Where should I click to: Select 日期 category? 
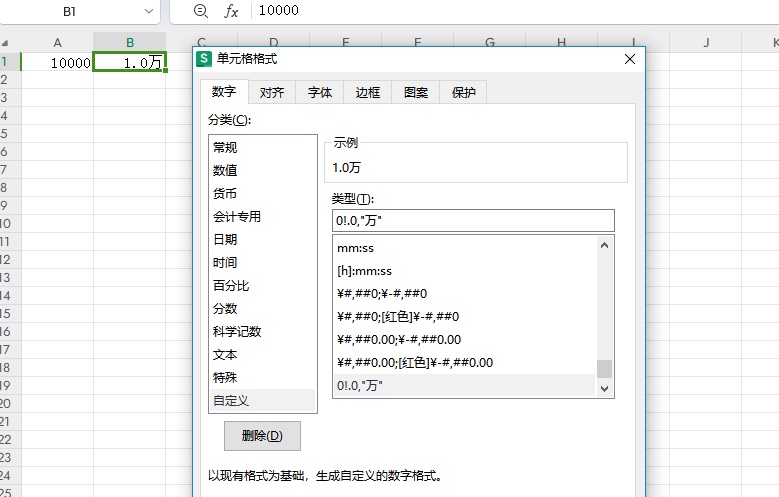pyautogui.click(x=262, y=240)
